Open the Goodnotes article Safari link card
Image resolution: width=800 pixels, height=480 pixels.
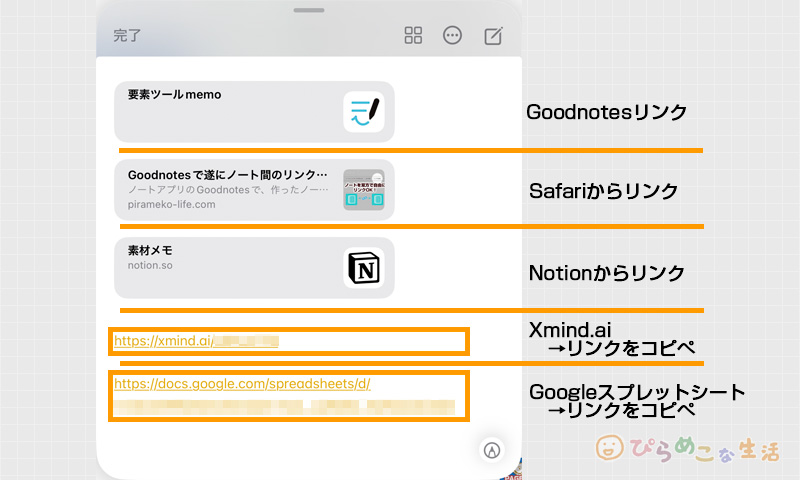[254, 190]
